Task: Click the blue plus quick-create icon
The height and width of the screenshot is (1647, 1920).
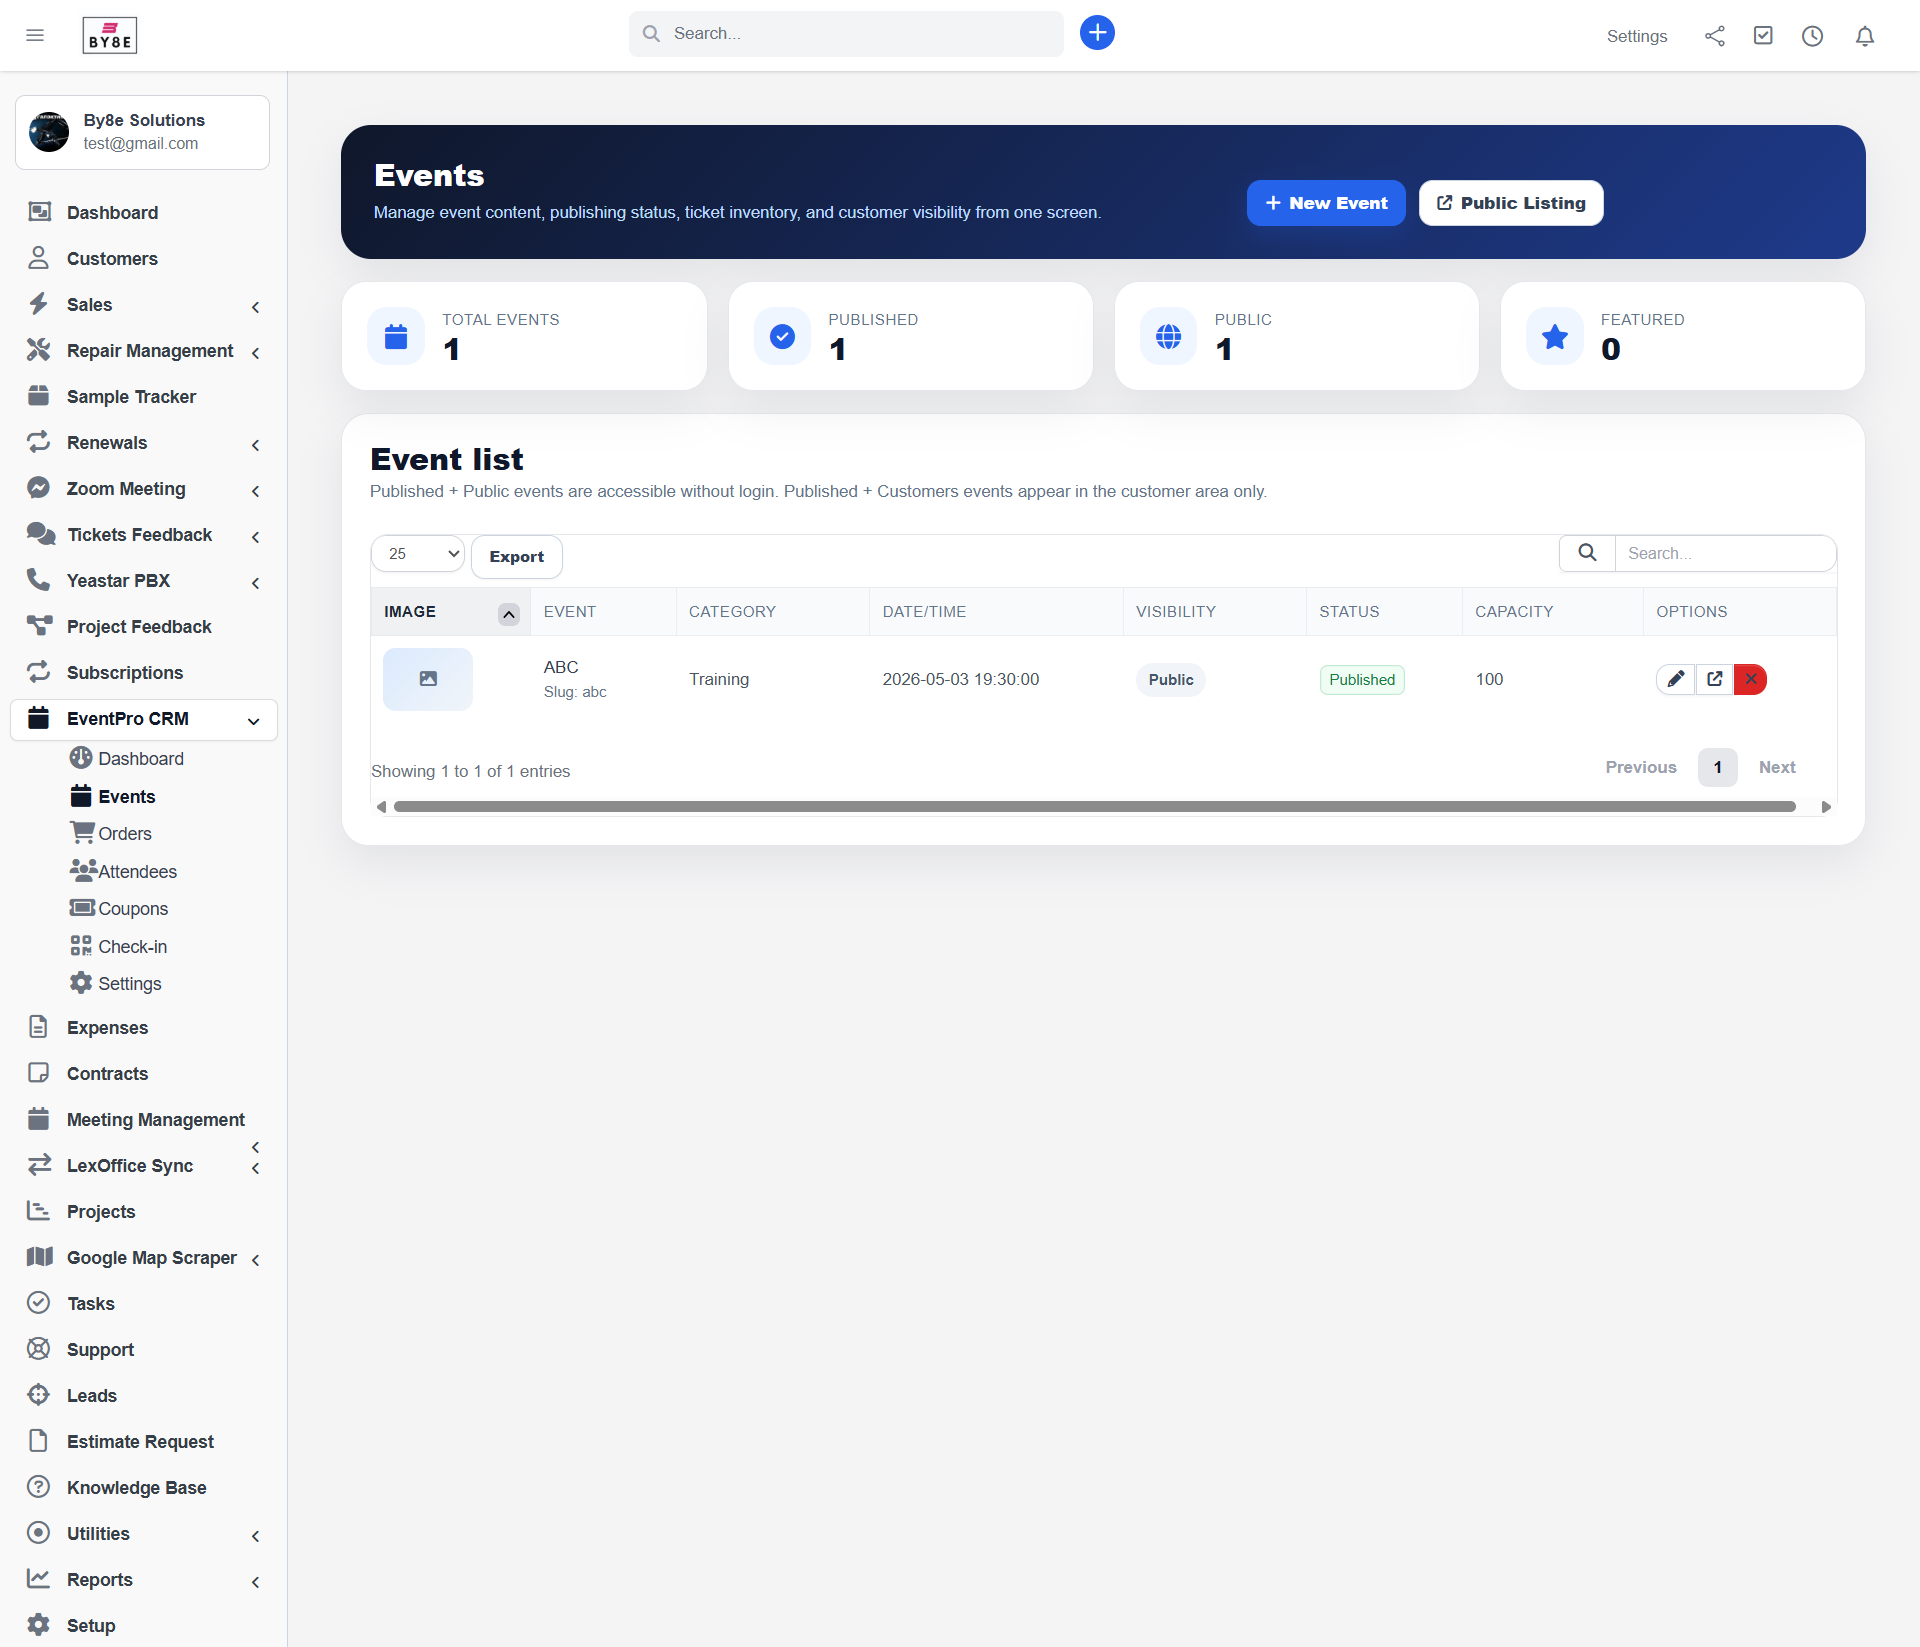Action: (1097, 33)
